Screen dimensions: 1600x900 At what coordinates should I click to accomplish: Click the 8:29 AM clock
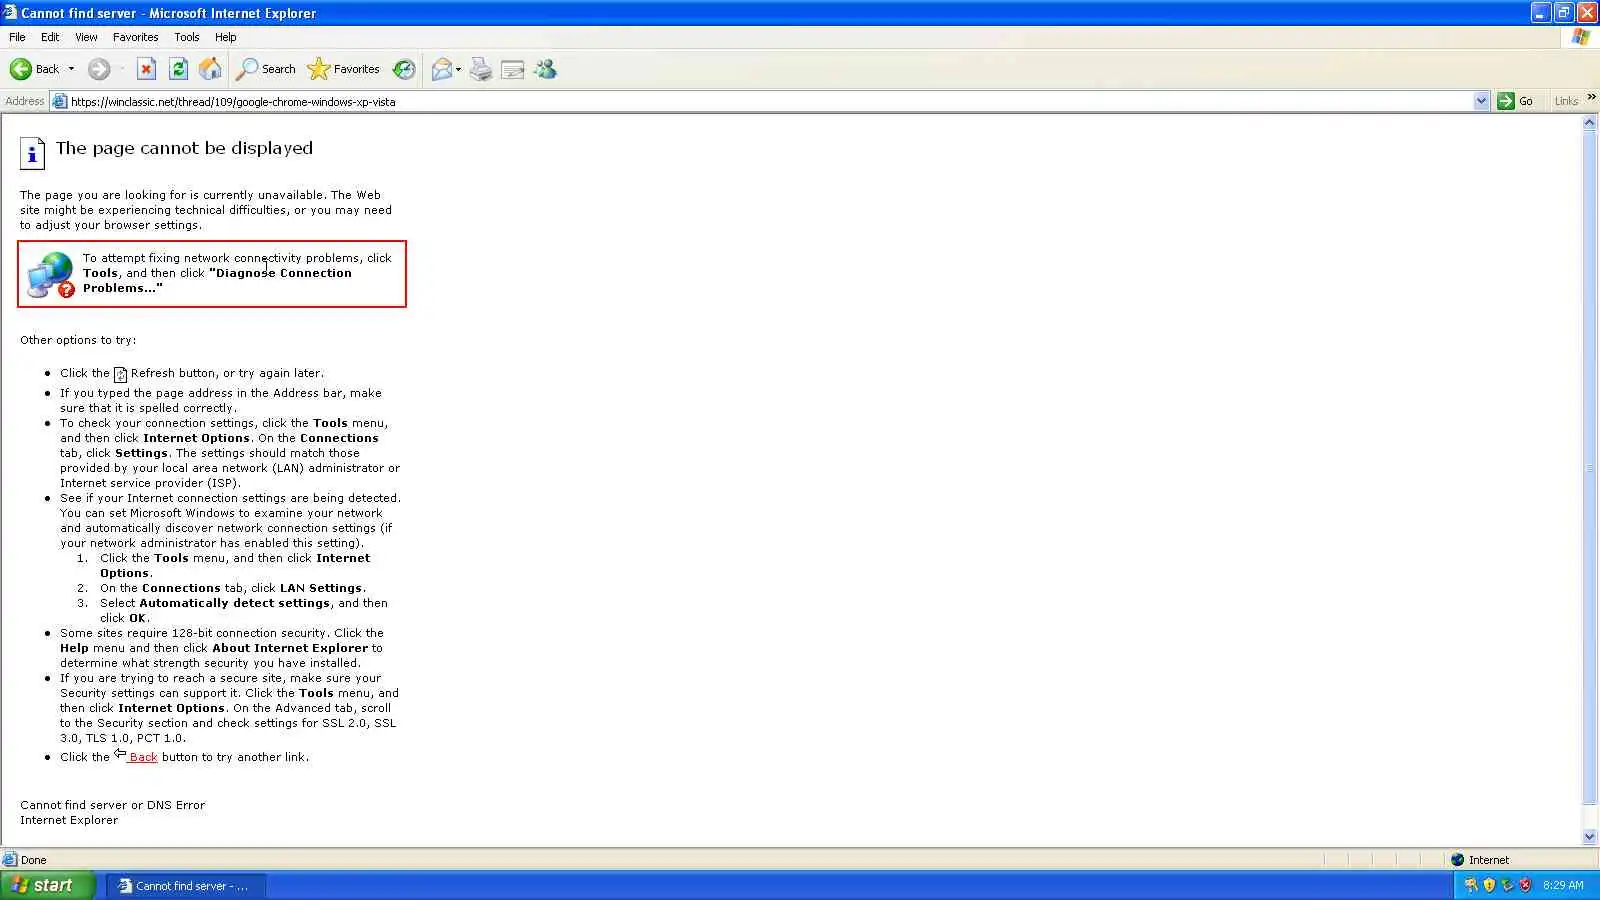tap(1563, 885)
